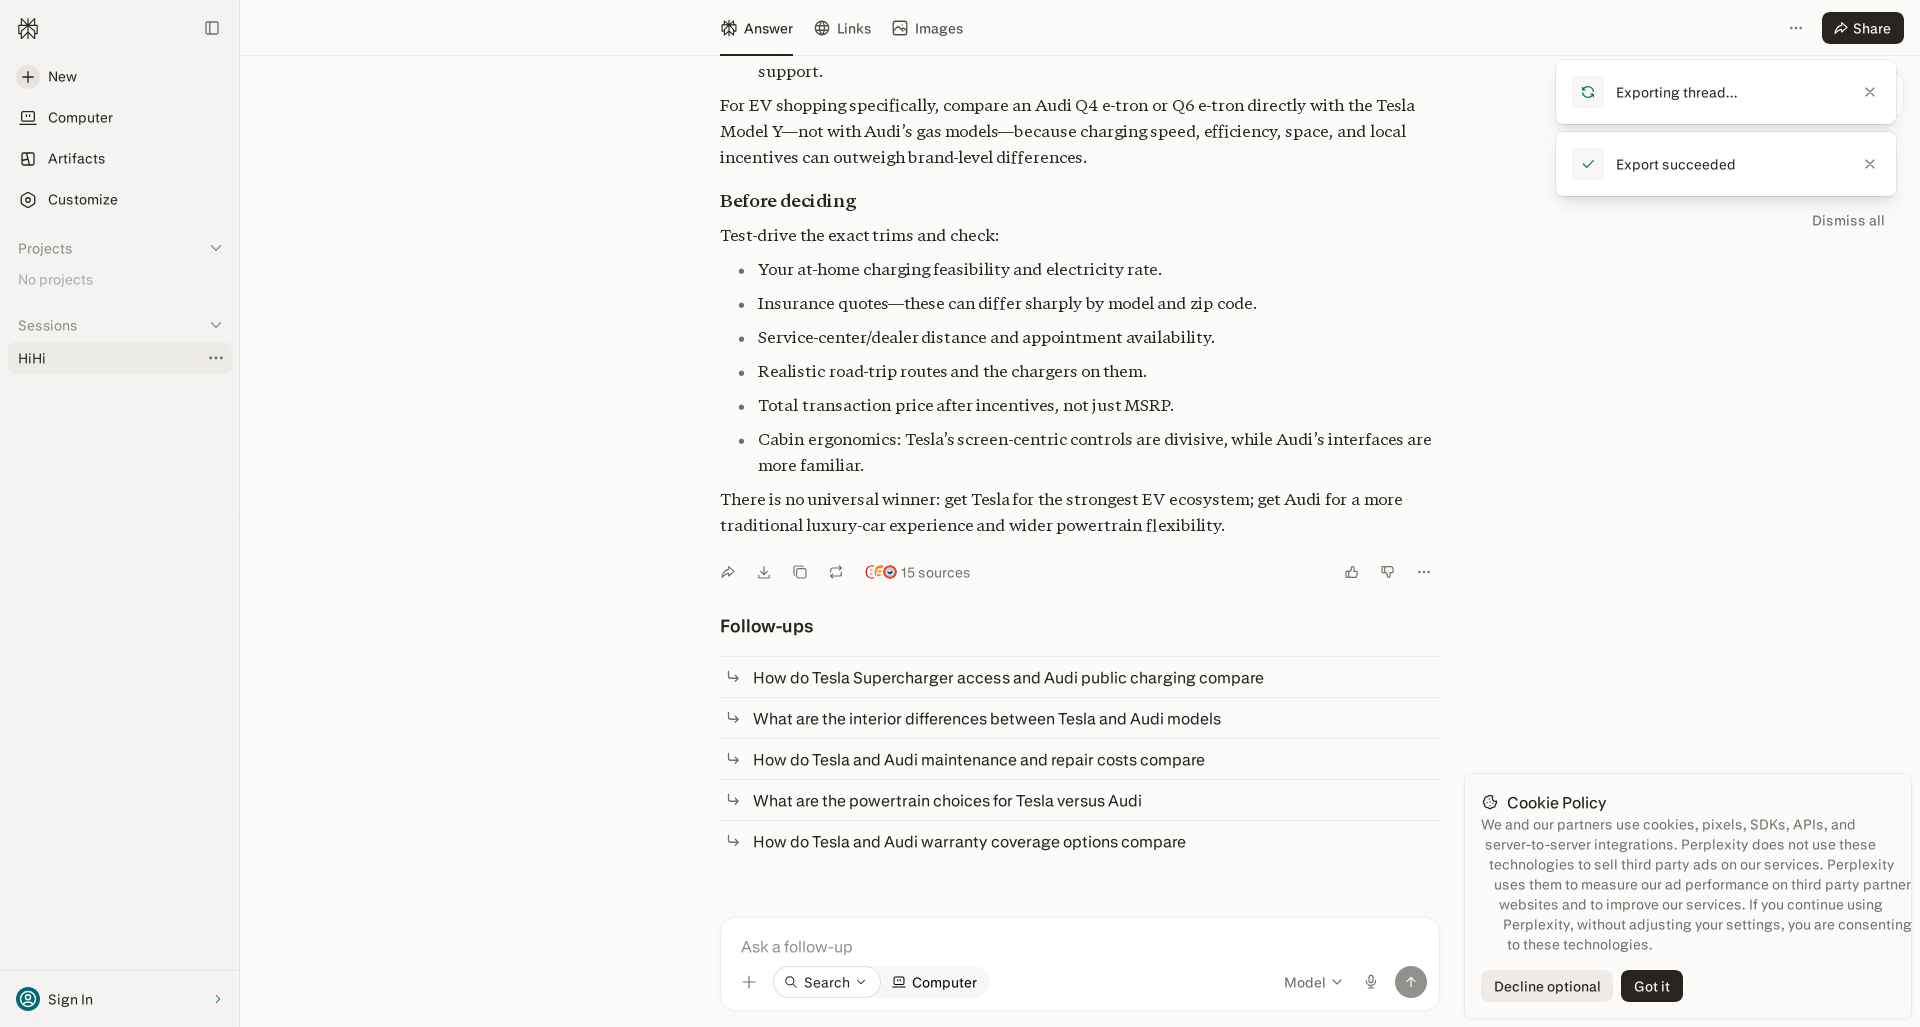Click the share arrow icon below answer
Screen dimensions: 1920x1027
click(x=728, y=572)
